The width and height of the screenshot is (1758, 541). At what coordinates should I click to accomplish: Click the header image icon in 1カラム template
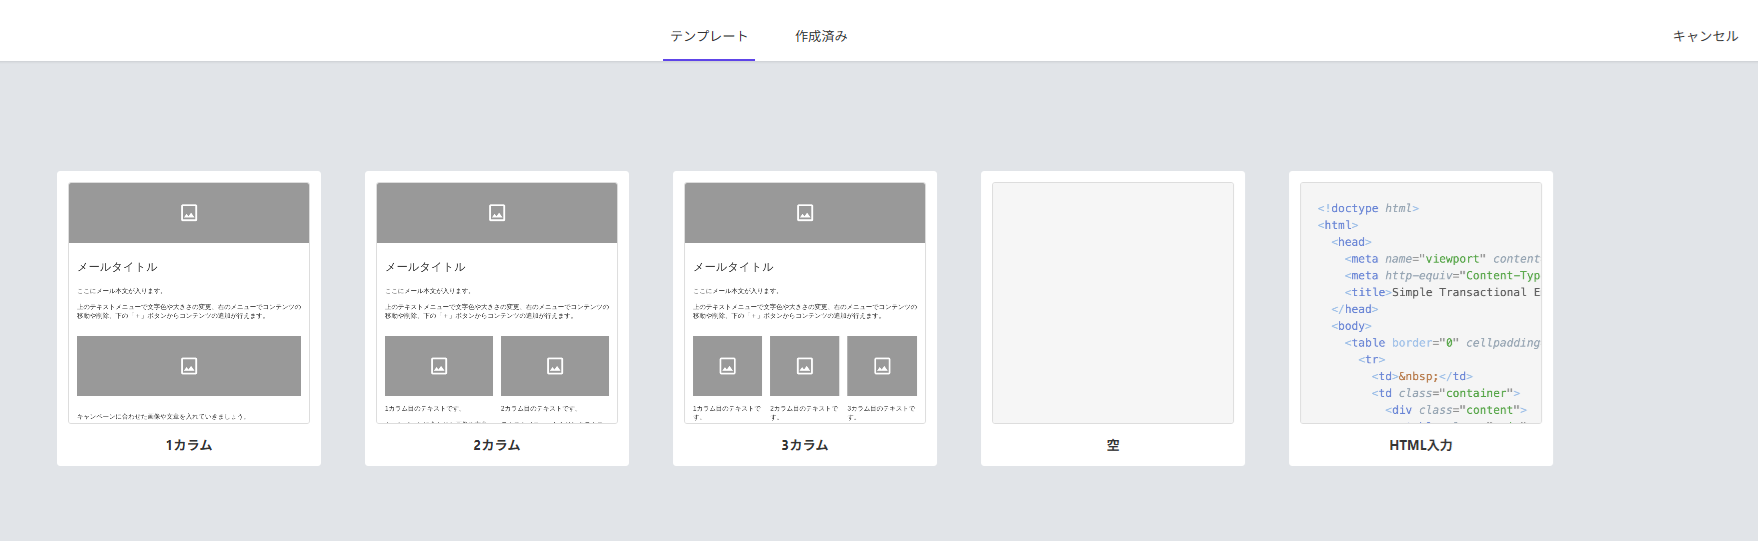pos(189,212)
